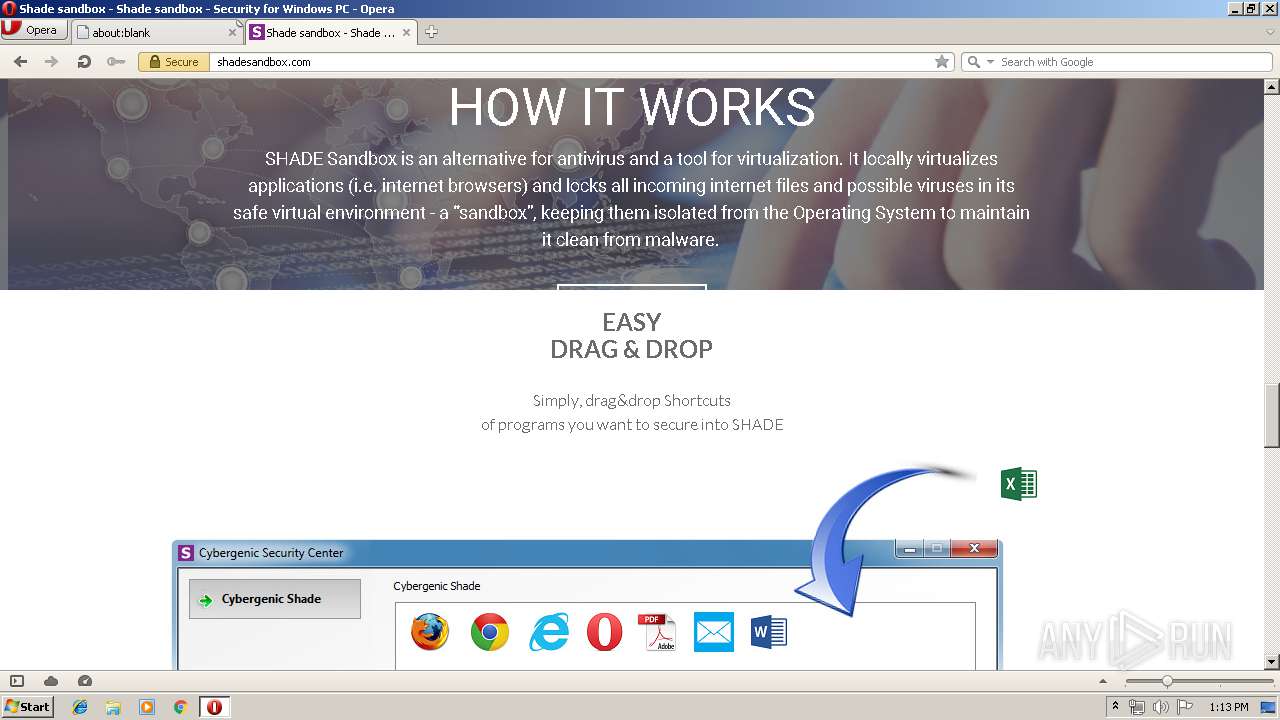Screen dimensions: 1280x720
Task: Click the Cybergenic Security Center title
Action: [x=271, y=552]
